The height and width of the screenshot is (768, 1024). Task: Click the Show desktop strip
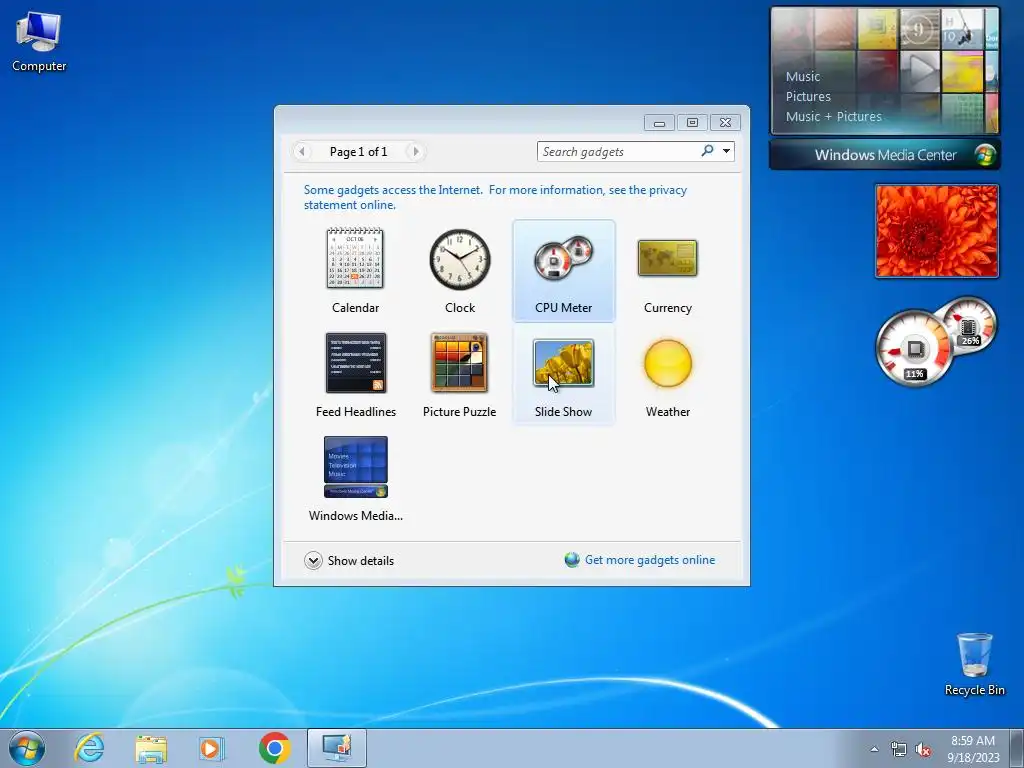1017,748
